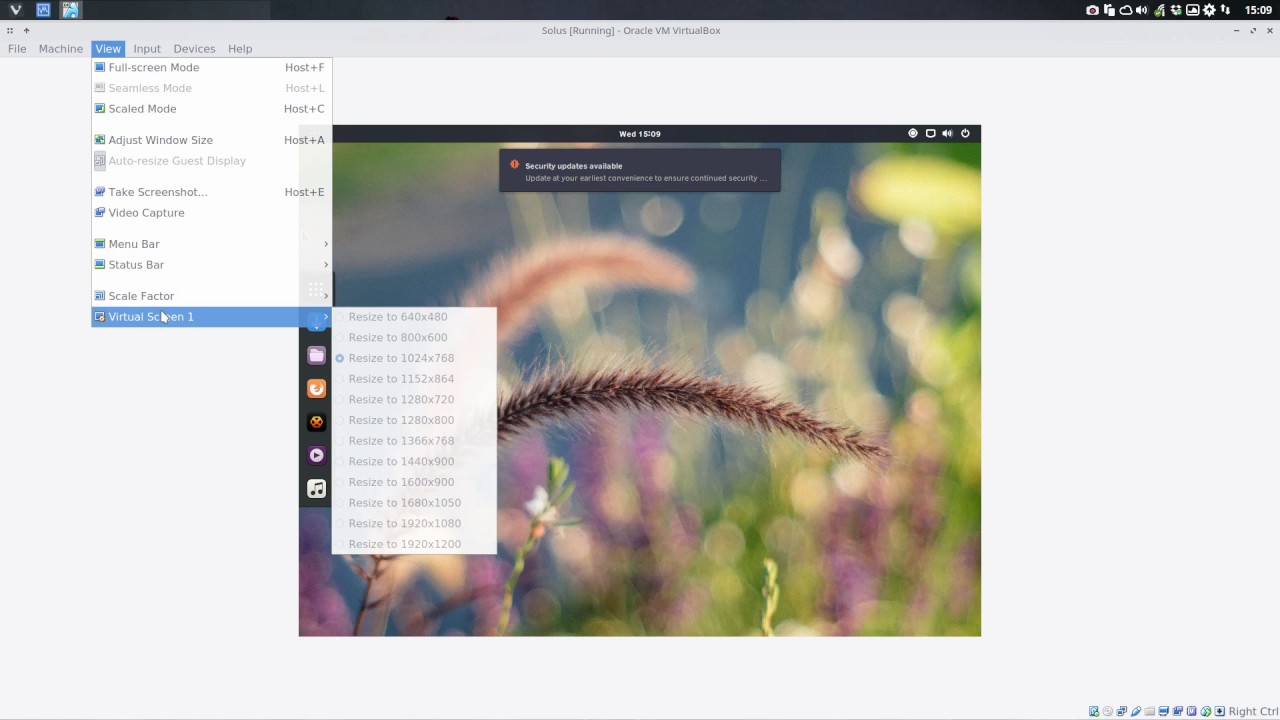Launch the video player from guest dock
Image resolution: width=1280 pixels, height=720 pixels.
coord(316,455)
